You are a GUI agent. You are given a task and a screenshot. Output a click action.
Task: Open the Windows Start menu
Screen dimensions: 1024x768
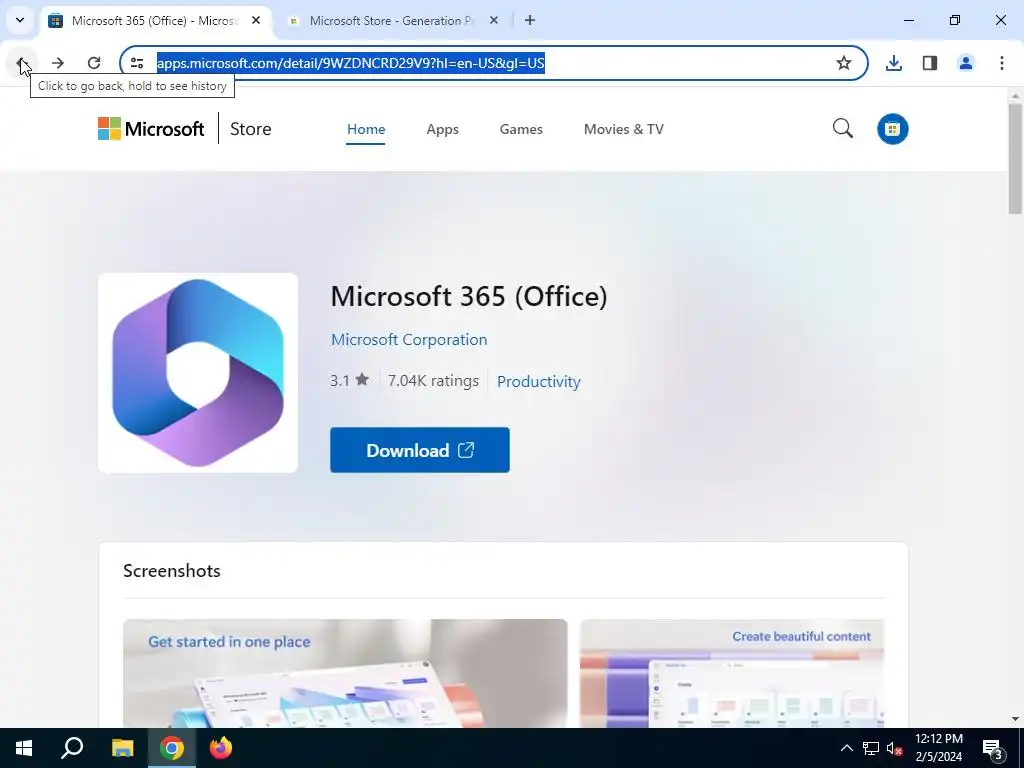tap(24, 748)
